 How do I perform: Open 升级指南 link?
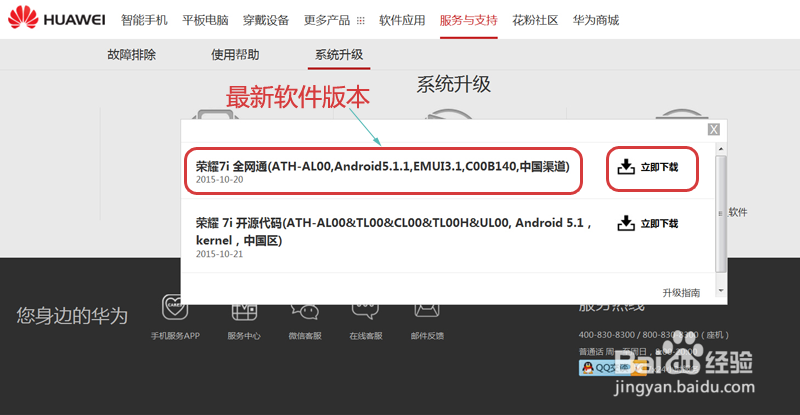[681, 292]
